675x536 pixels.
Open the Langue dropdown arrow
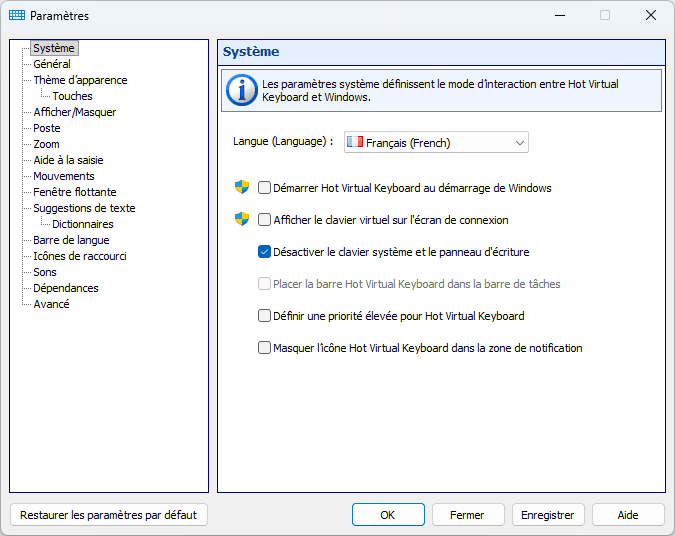(520, 143)
